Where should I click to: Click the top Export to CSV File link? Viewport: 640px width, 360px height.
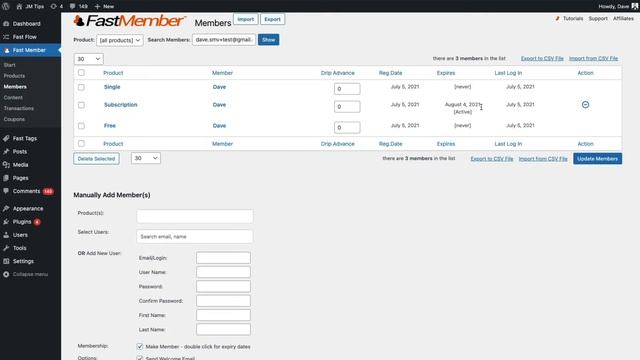[x=542, y=58]
